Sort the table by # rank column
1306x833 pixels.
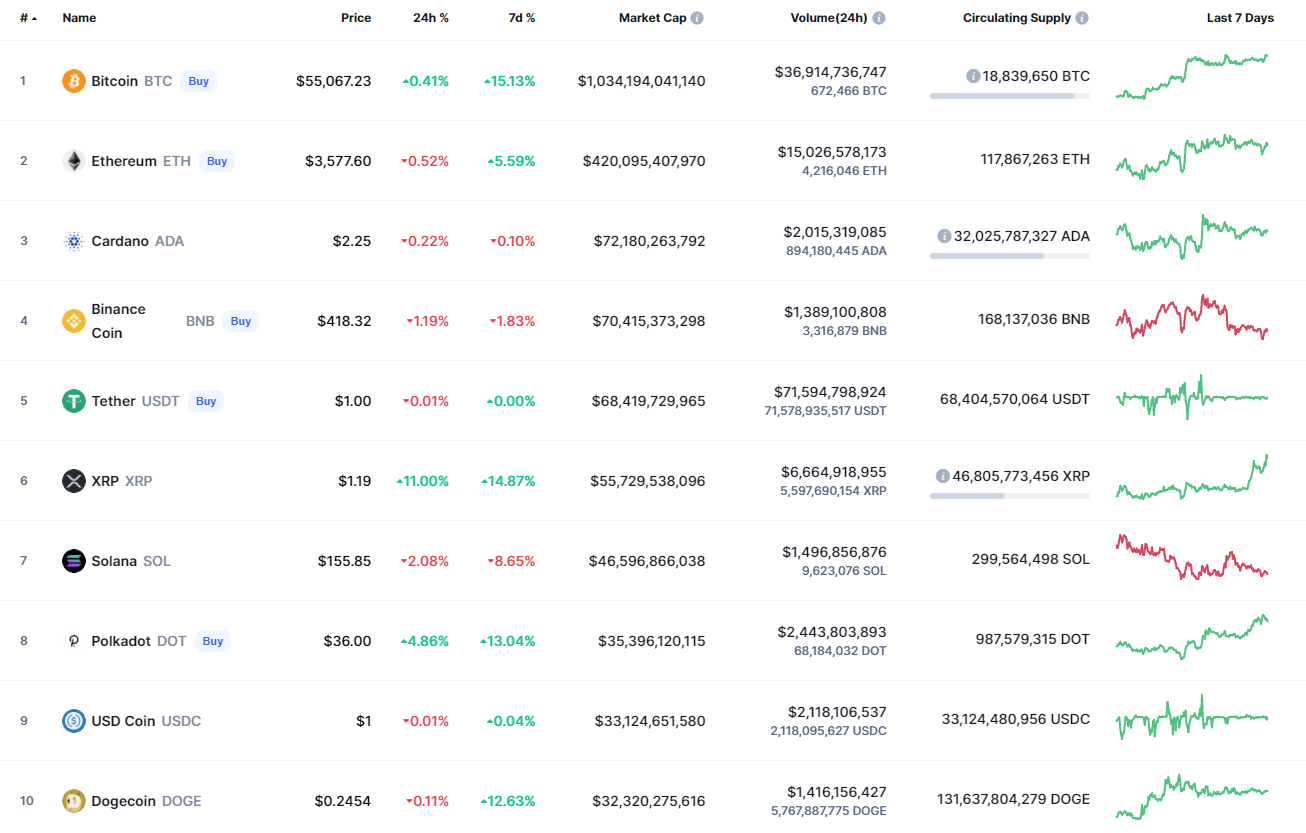click(28, 18)
